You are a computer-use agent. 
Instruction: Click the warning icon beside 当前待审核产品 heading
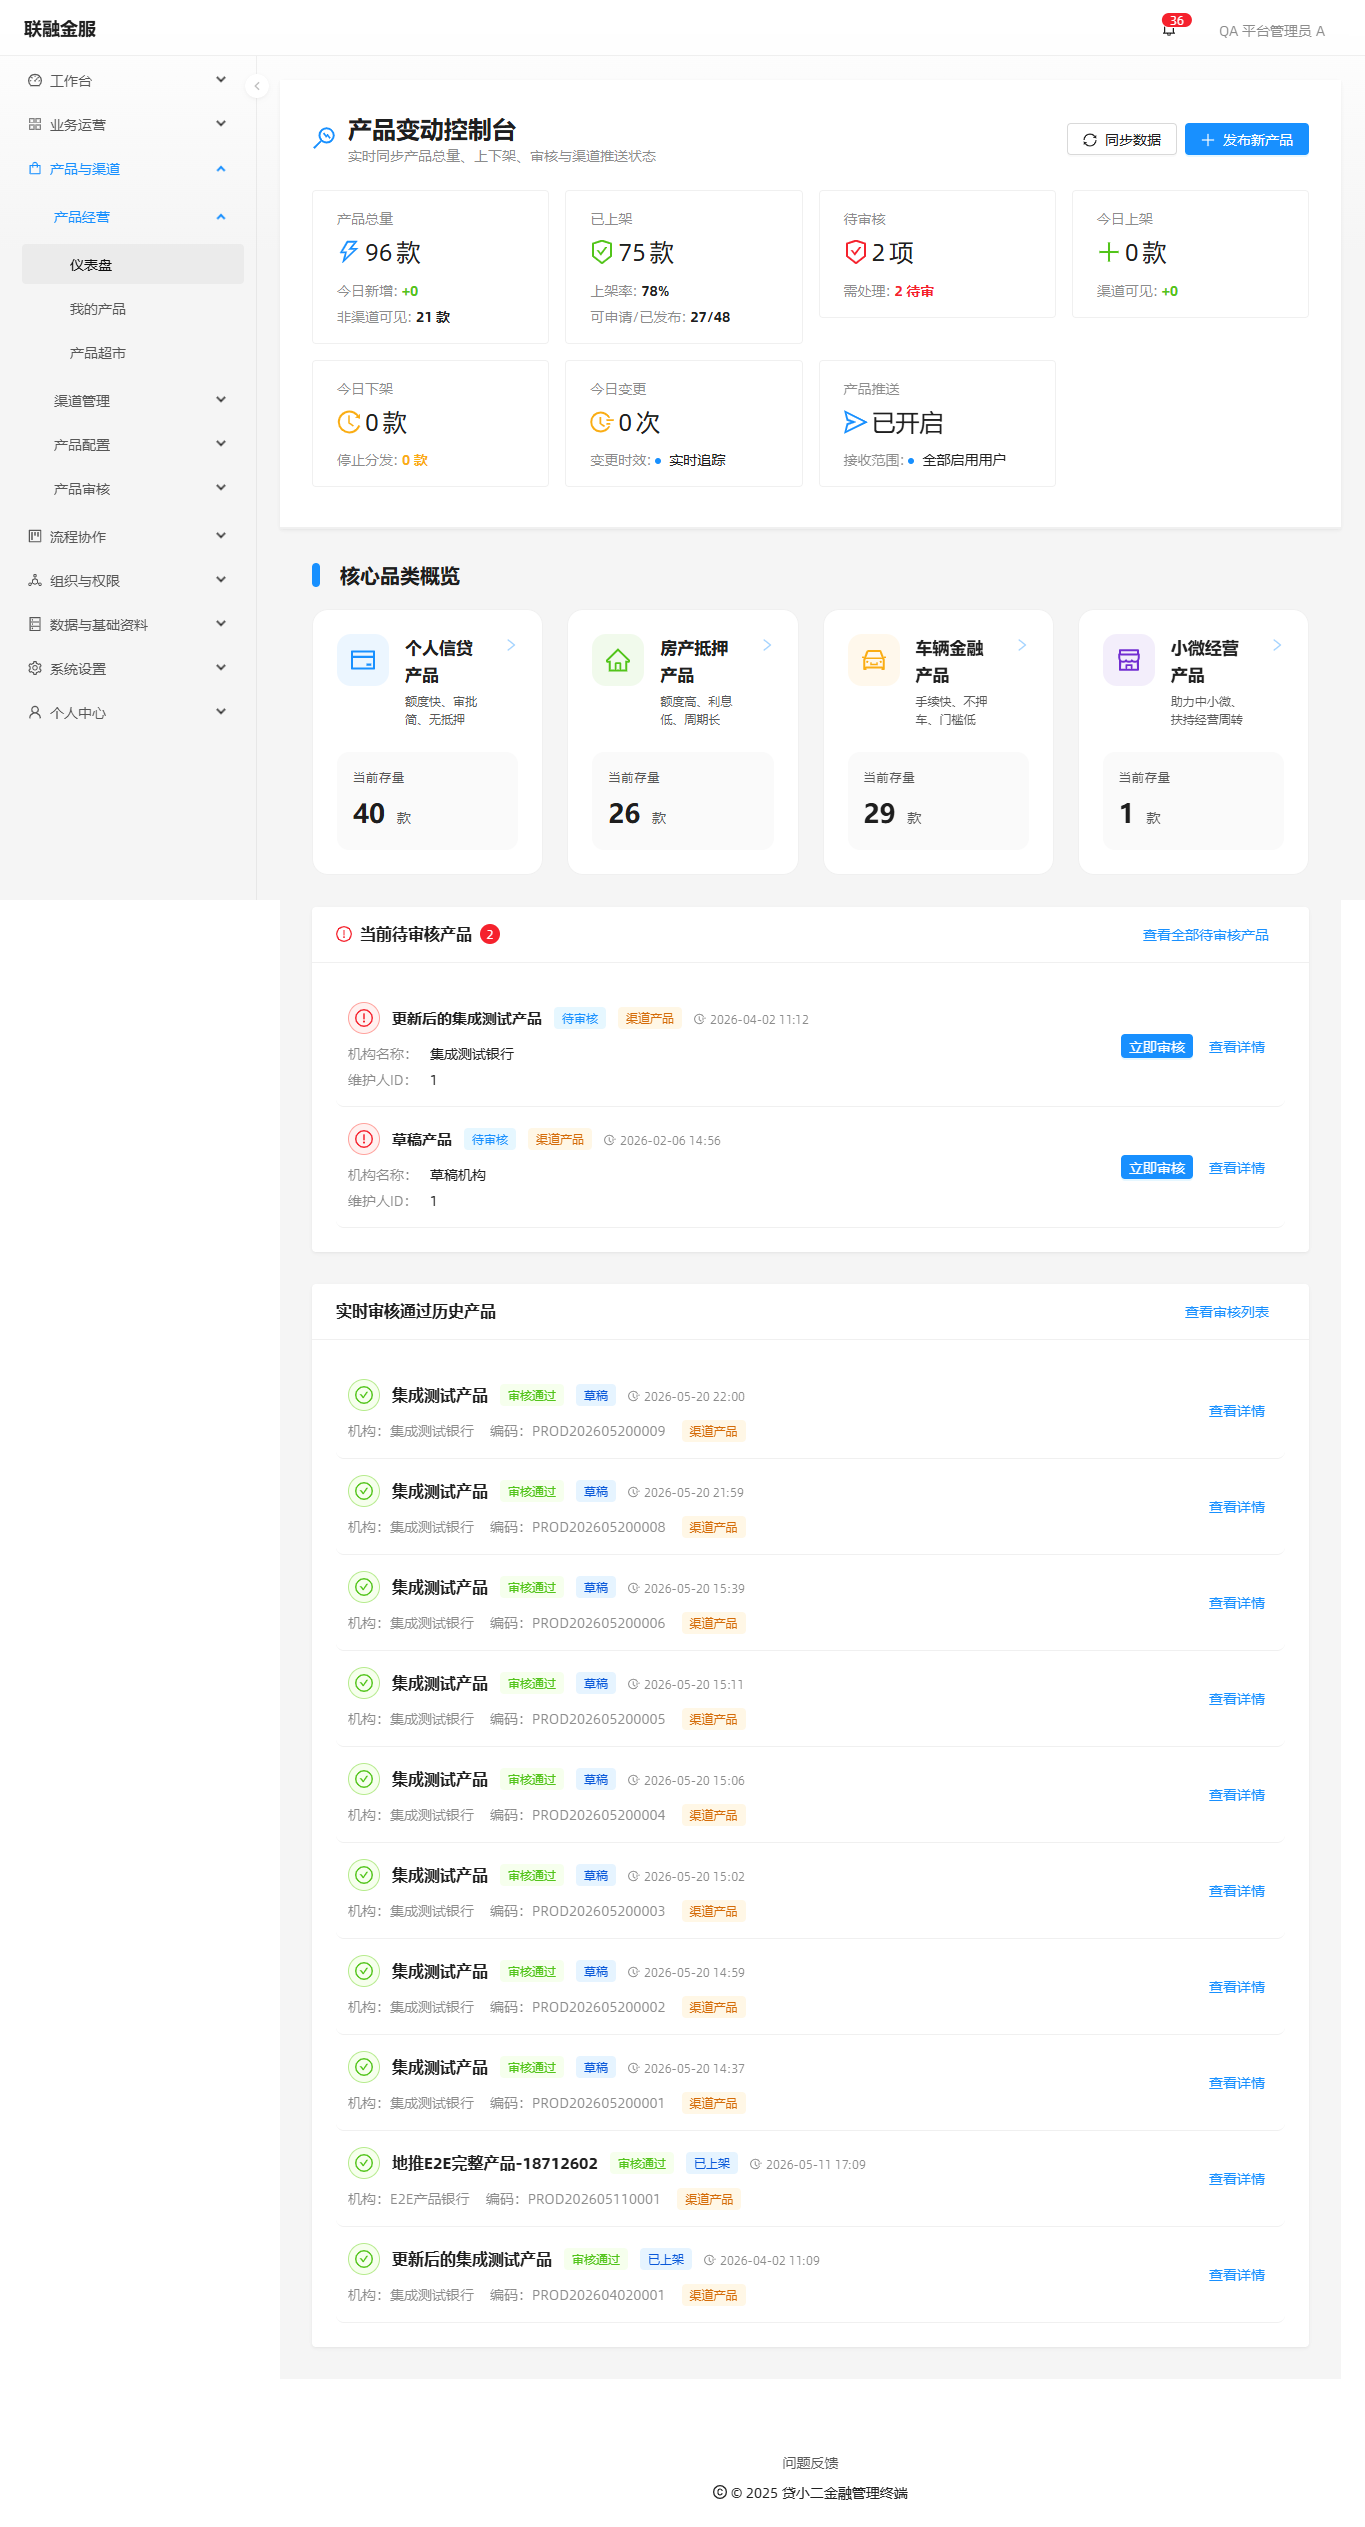[344, 934]
